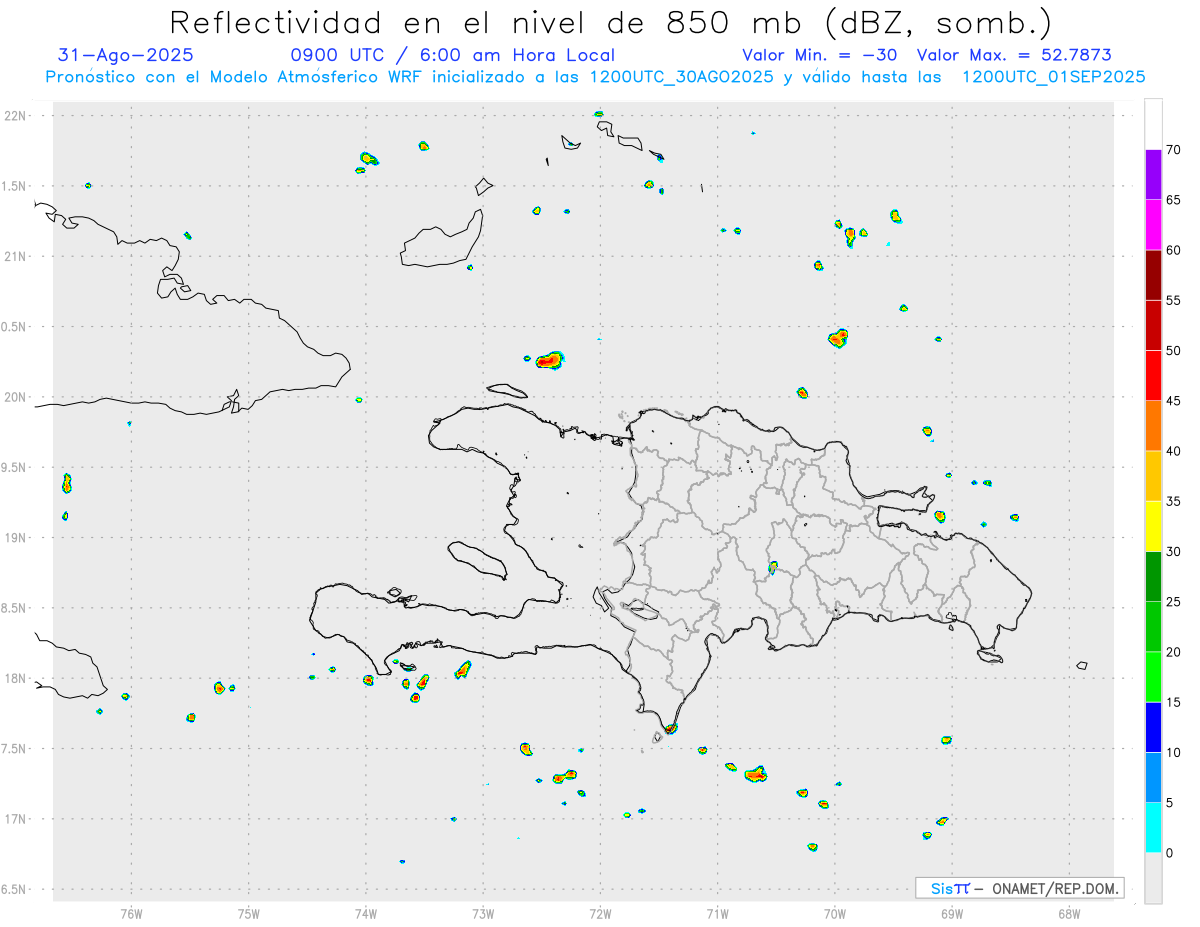Click the '20N' latitude label
The width and height of the screenshot is (1200, 927).
tap(15, 397)
